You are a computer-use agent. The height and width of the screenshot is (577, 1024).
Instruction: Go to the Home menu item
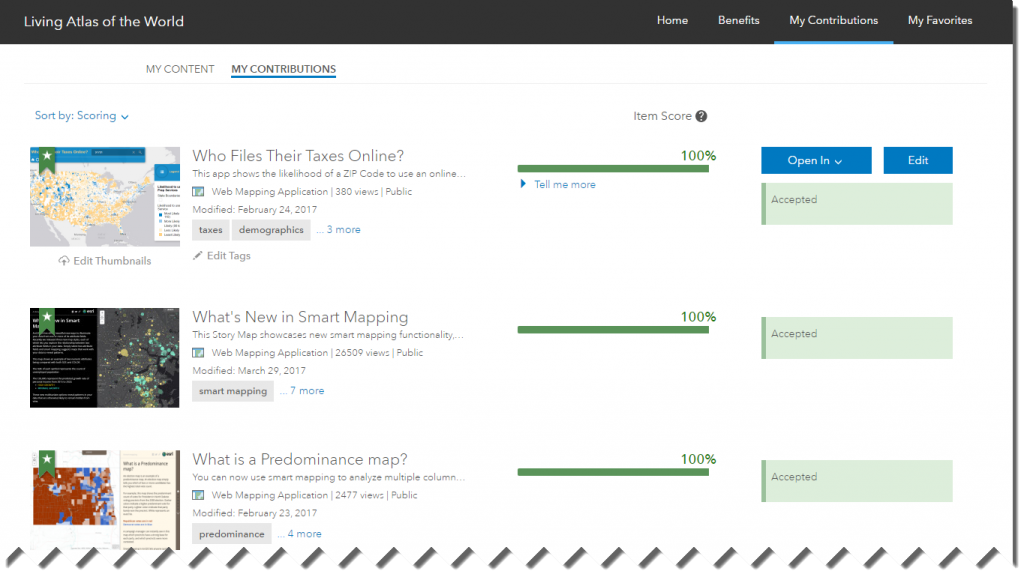coord(672,20)
